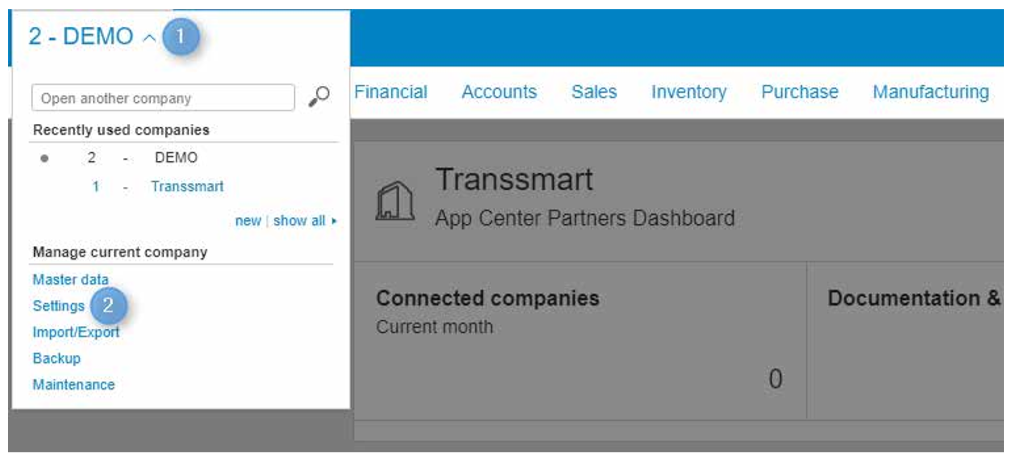Open the Sales menu
The height and width of the screenshot is (463, 1013).
[x=594, y=92]
